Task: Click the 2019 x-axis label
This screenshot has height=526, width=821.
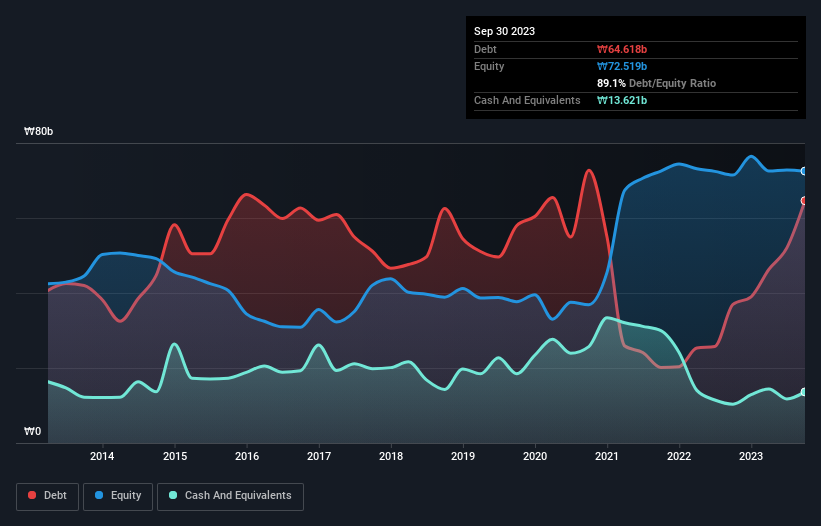Action: click(463, 456)
